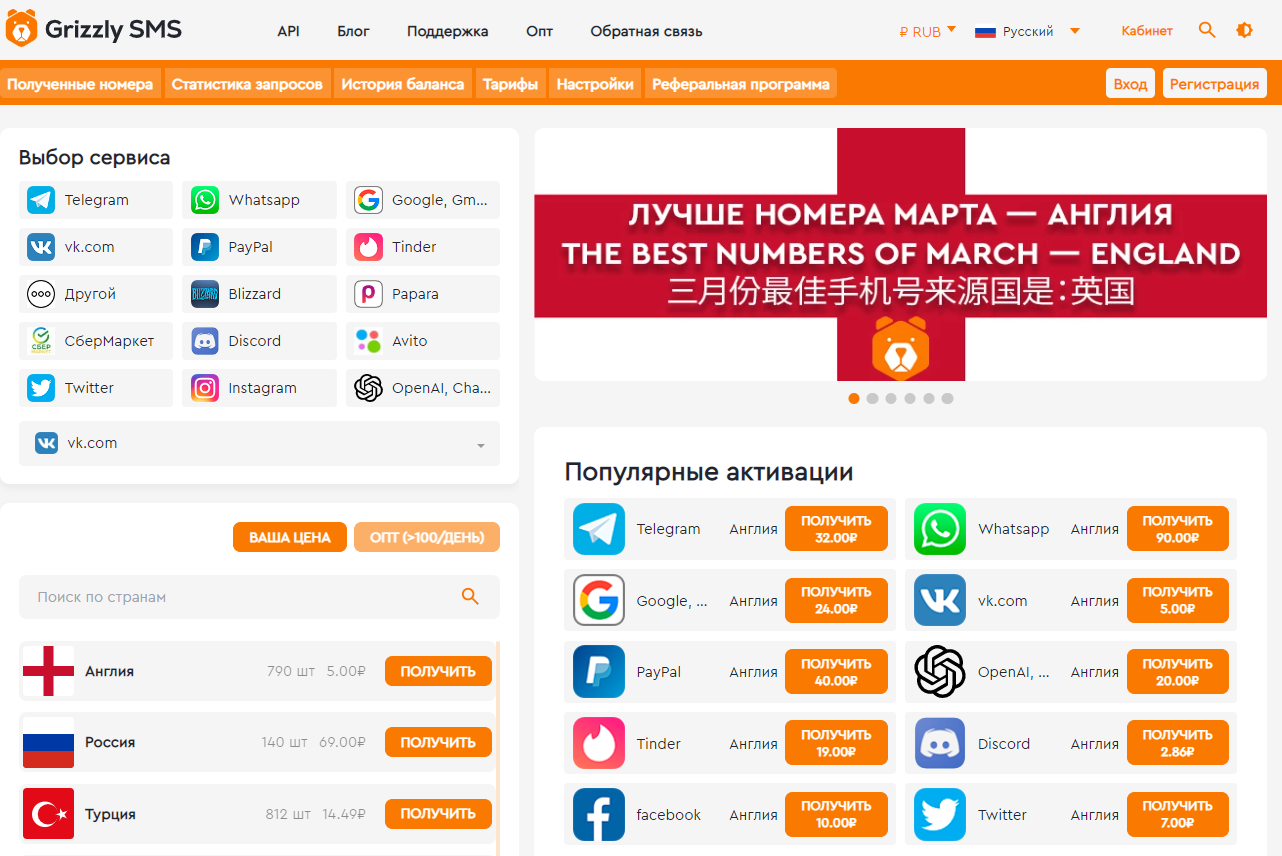Click the Turkey flag in country list
Viewport: 1282px width, 856px height.
point(48,814)
